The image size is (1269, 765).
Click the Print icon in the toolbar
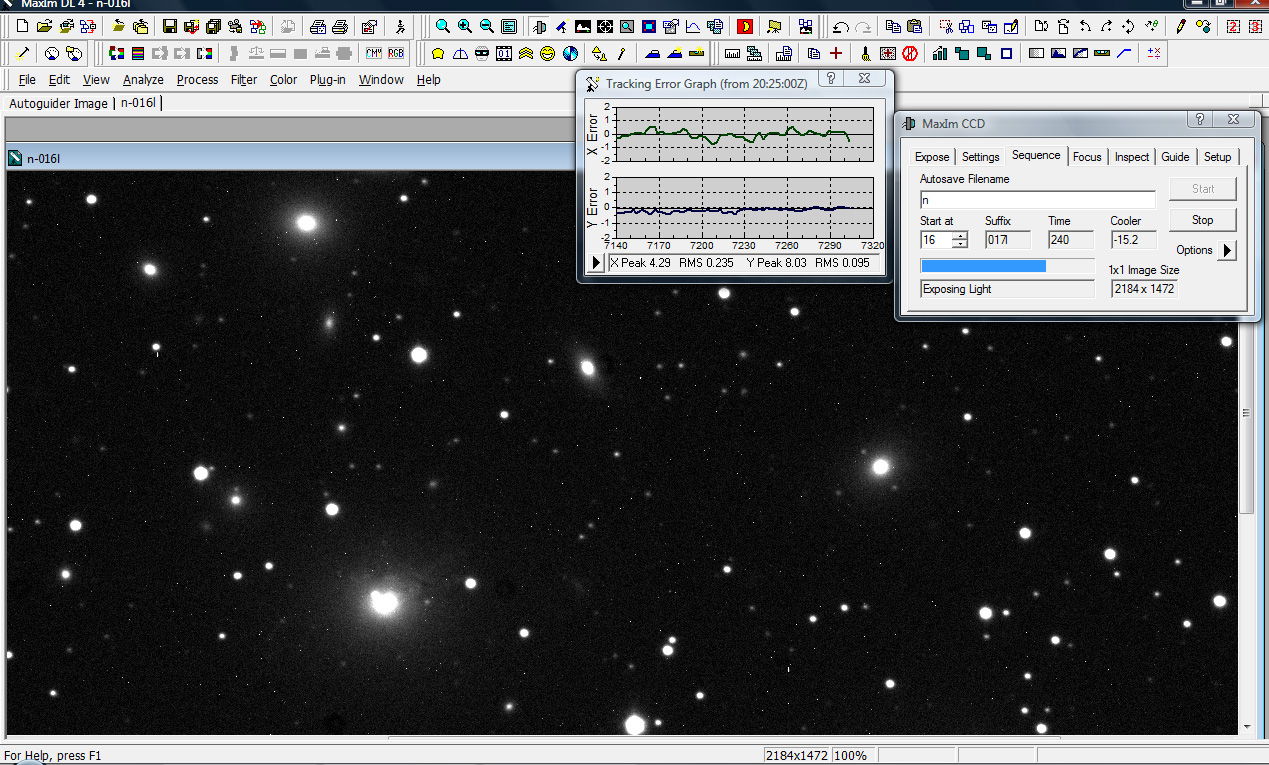pos(339,26)
